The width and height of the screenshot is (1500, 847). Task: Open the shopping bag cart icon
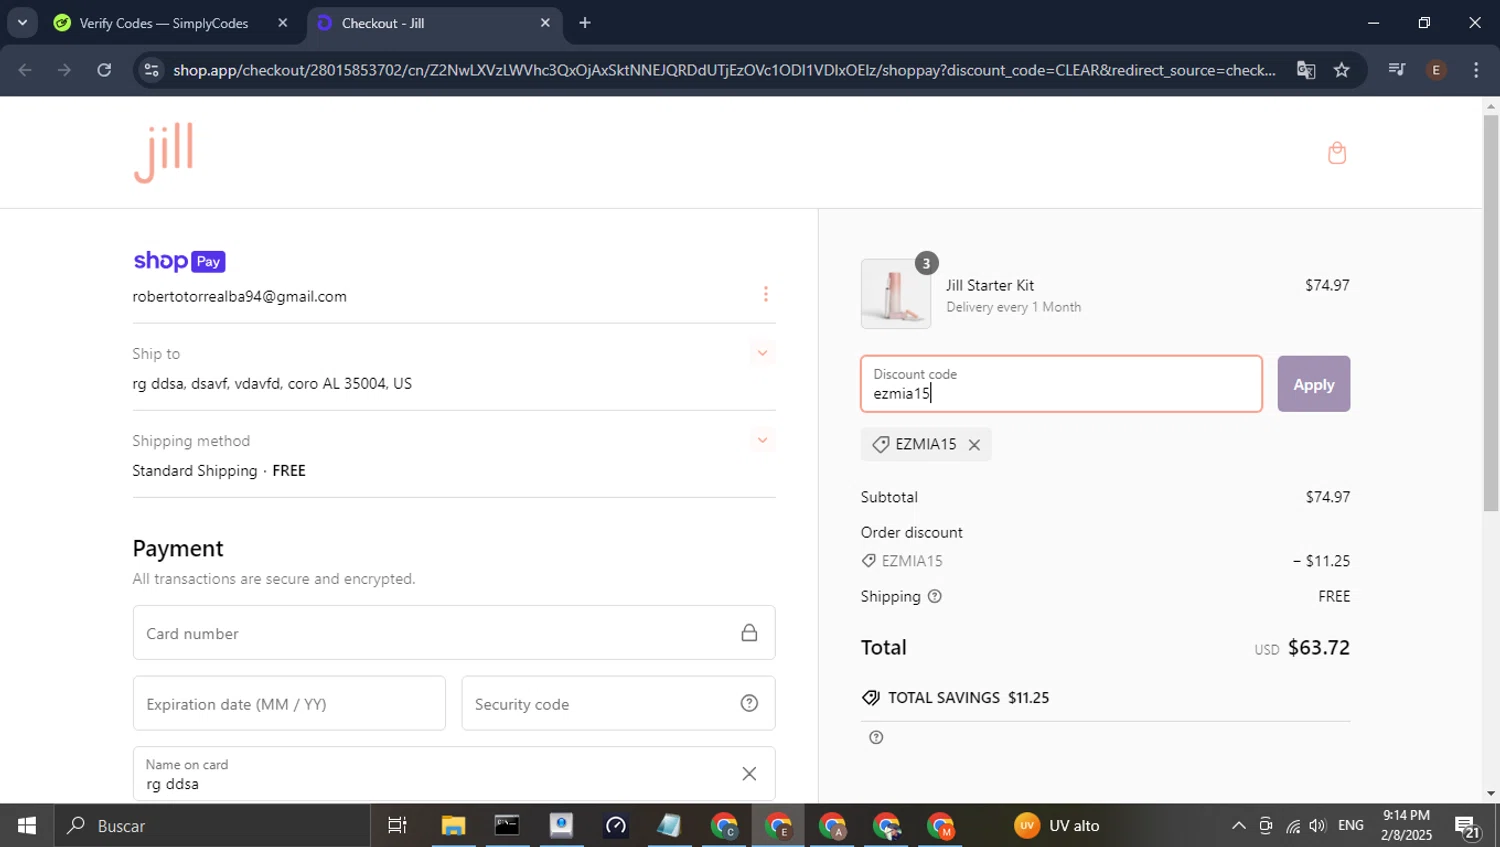click(x=1337, y=153)
